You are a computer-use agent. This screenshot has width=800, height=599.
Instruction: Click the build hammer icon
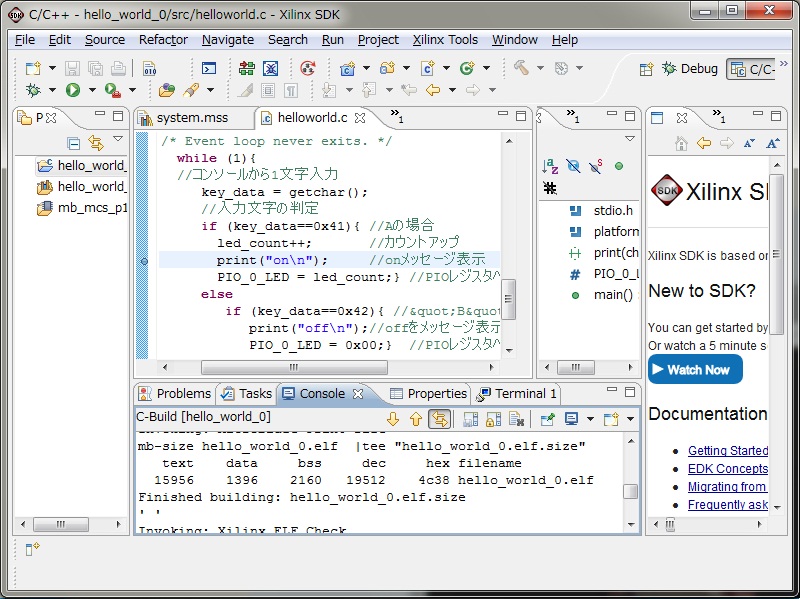pos(521,68)
